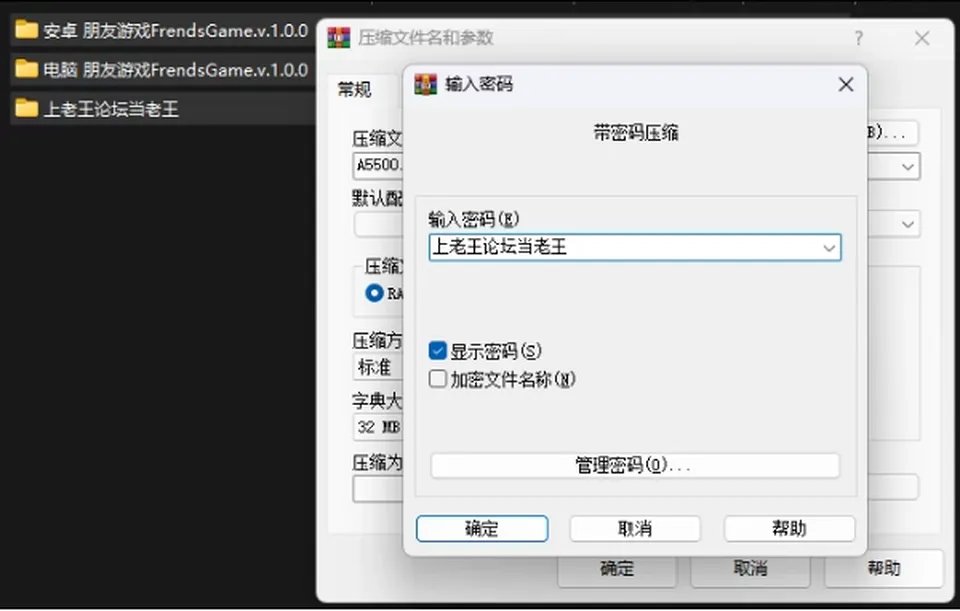Select the file name 电脑 朋友游戏FrendsGame.v.1.0.0
Viewport: 960px width, 611px height.
176,70
